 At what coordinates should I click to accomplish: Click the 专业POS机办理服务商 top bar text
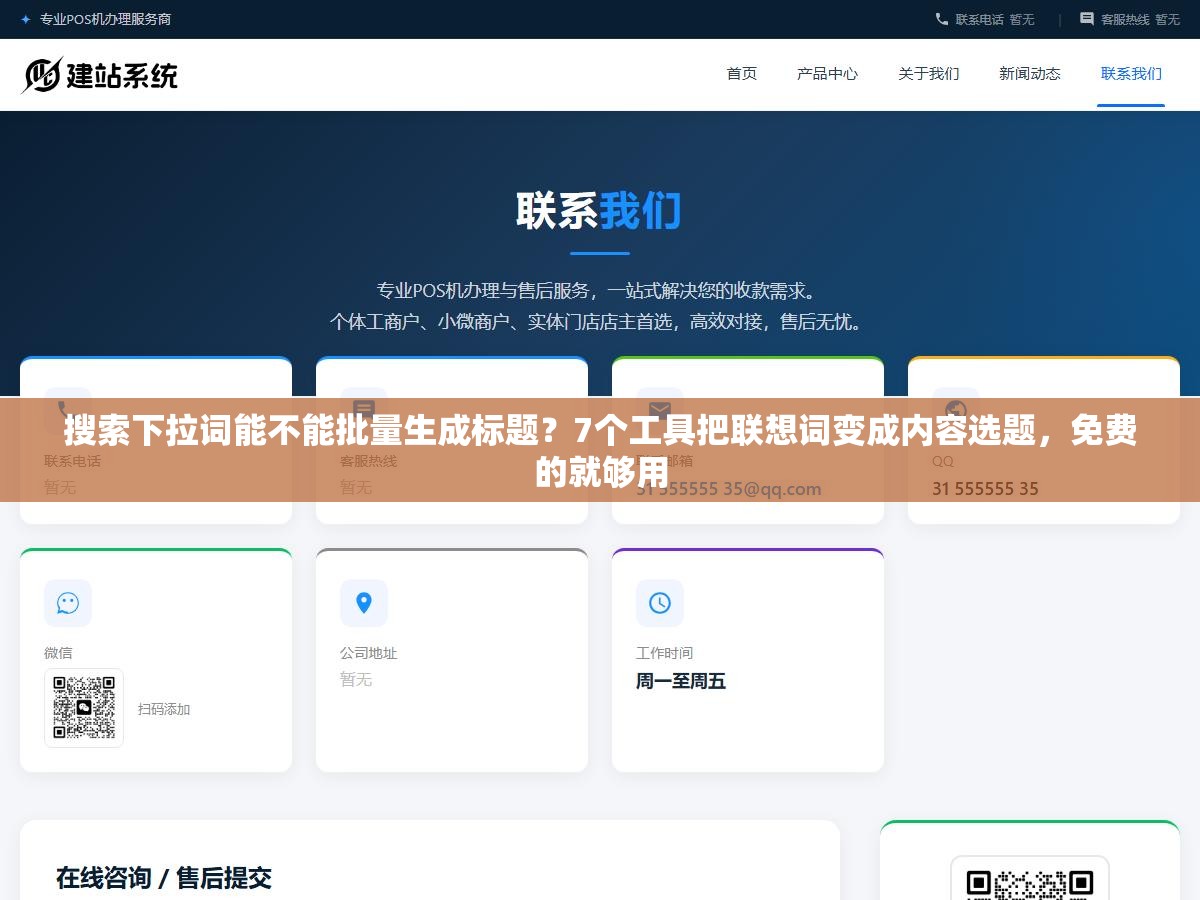105,19
